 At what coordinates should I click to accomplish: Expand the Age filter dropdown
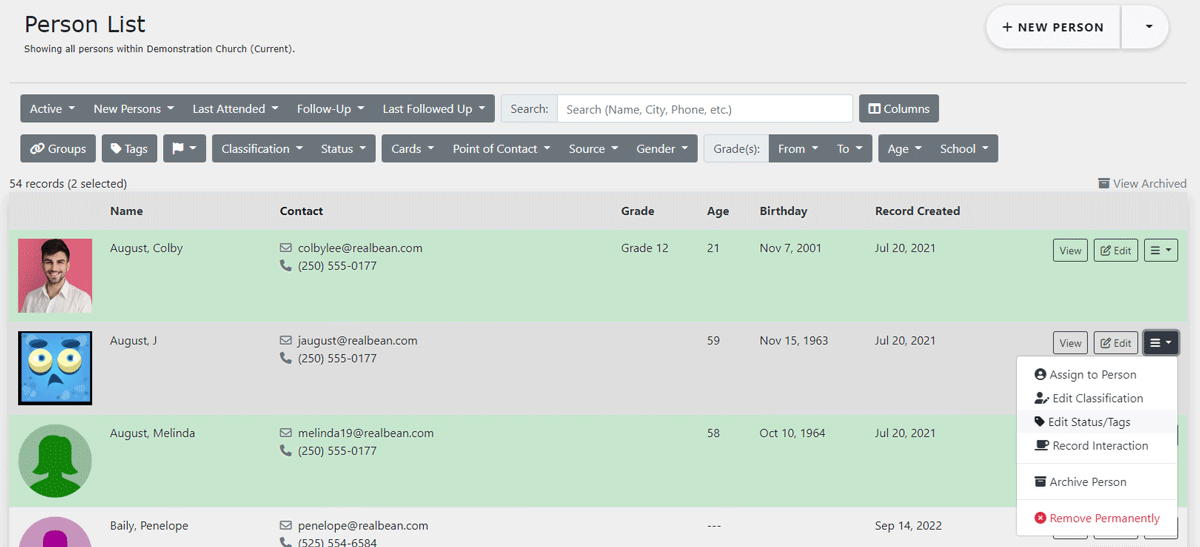pyautogui.click(x=904, y=149)
